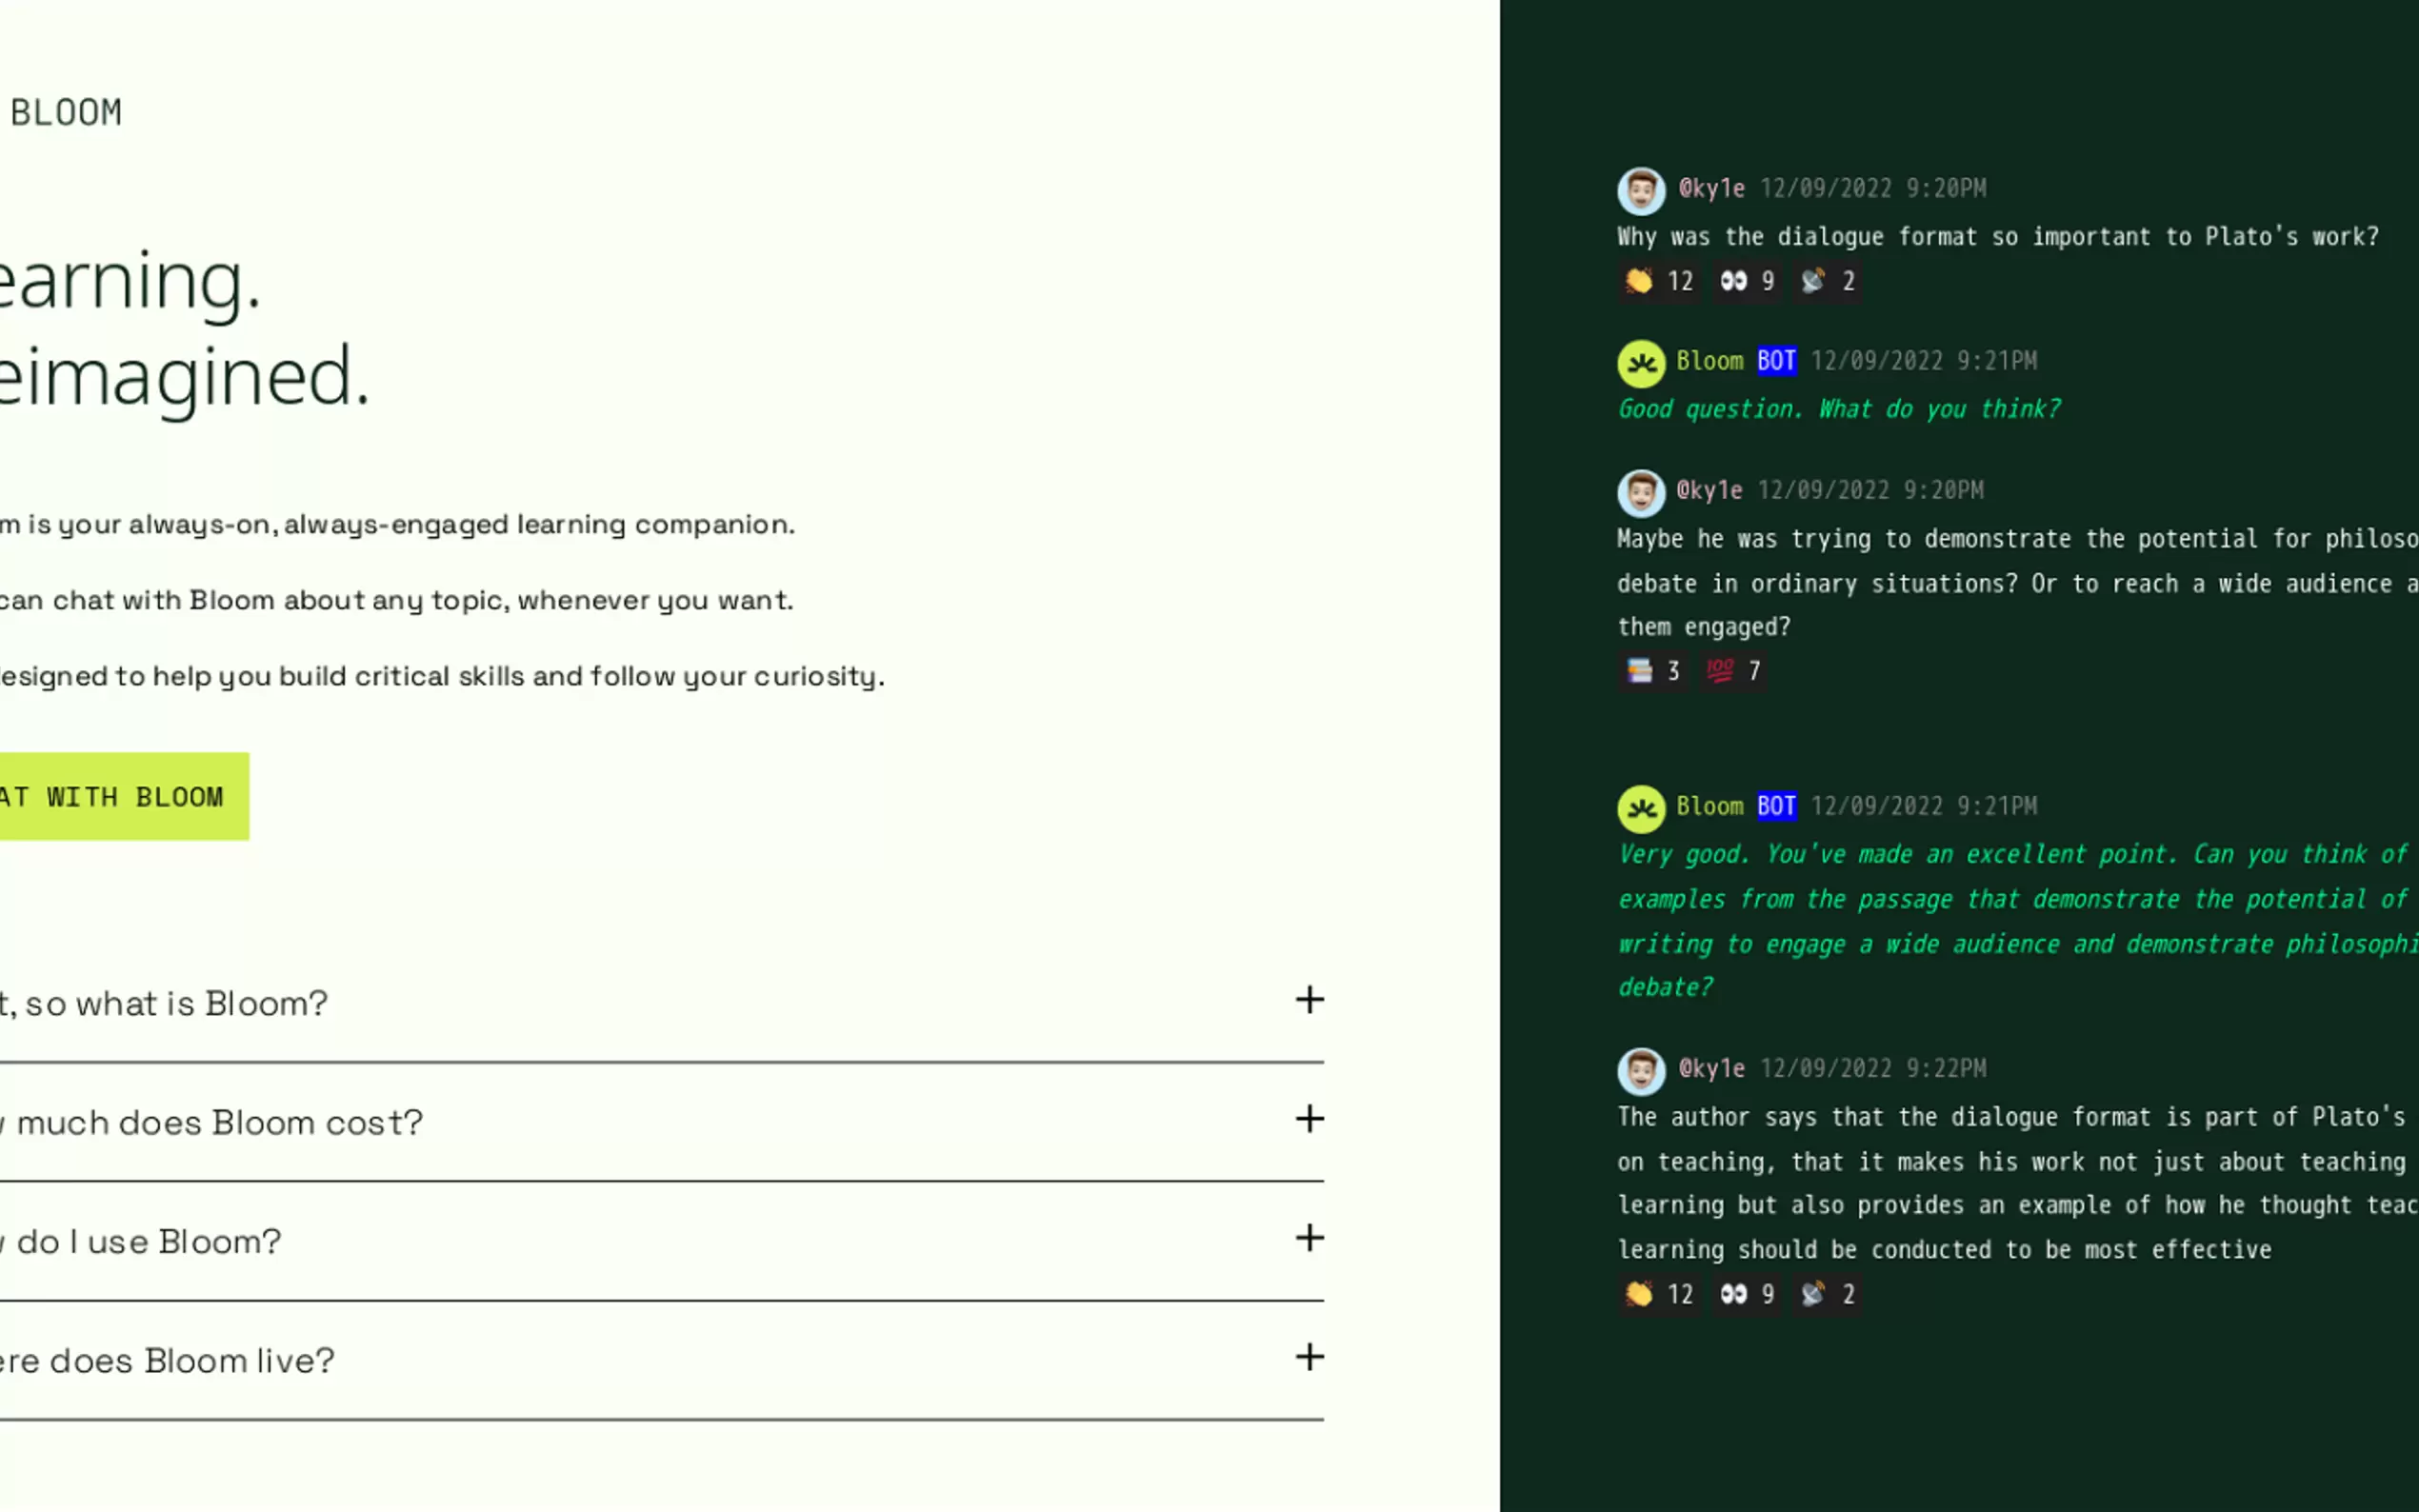The image size is (2419, 1512).
Task: Expand 'much does Bloom cost?' plus icon
Action: click(x=1309, y=1119)
